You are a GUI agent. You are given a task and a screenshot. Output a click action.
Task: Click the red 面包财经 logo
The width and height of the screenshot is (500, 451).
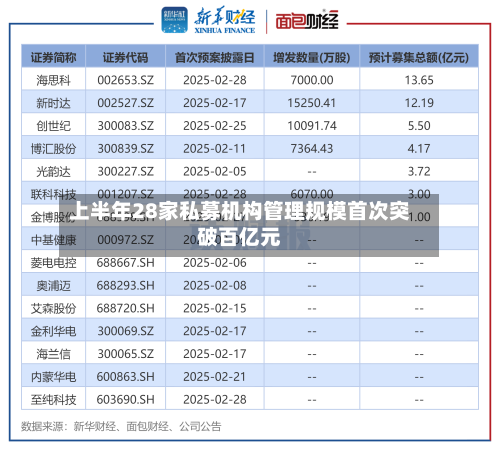click(x=307, y=20)
